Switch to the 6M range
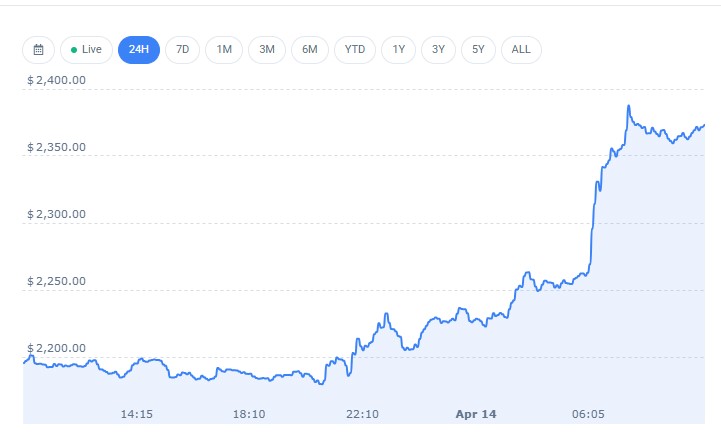721x433 pixels. click(310, 49)
